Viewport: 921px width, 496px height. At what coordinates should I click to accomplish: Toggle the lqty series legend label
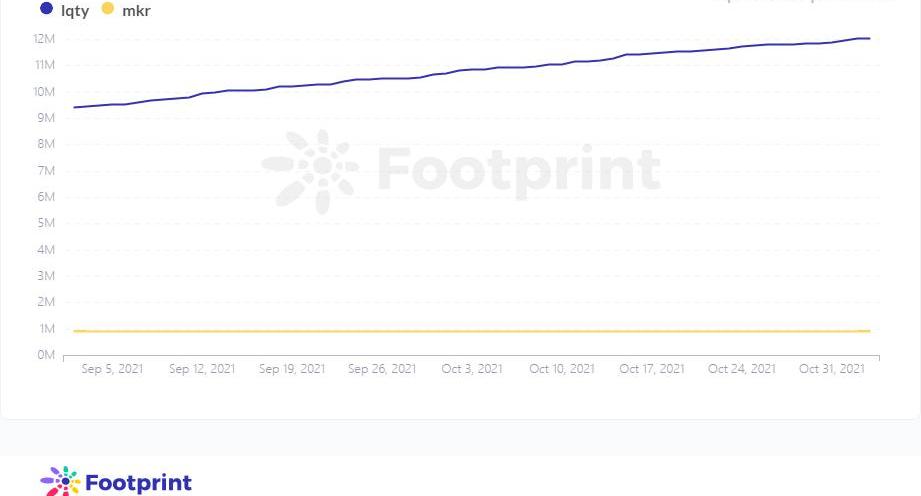75,11
